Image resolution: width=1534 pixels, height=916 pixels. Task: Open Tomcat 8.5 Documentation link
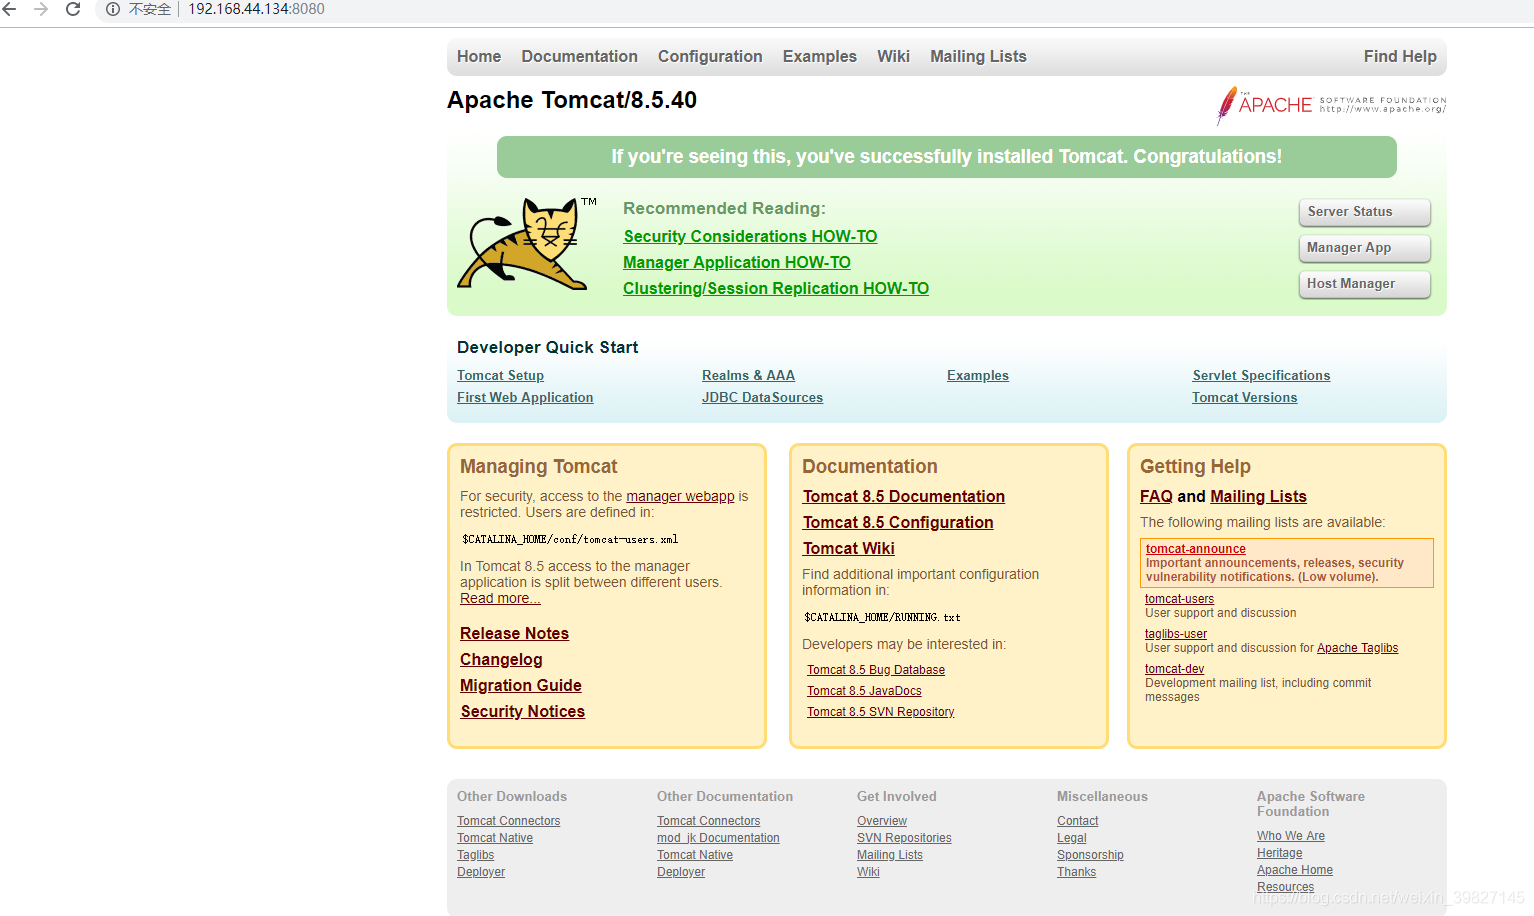click(x=903, y=496)
